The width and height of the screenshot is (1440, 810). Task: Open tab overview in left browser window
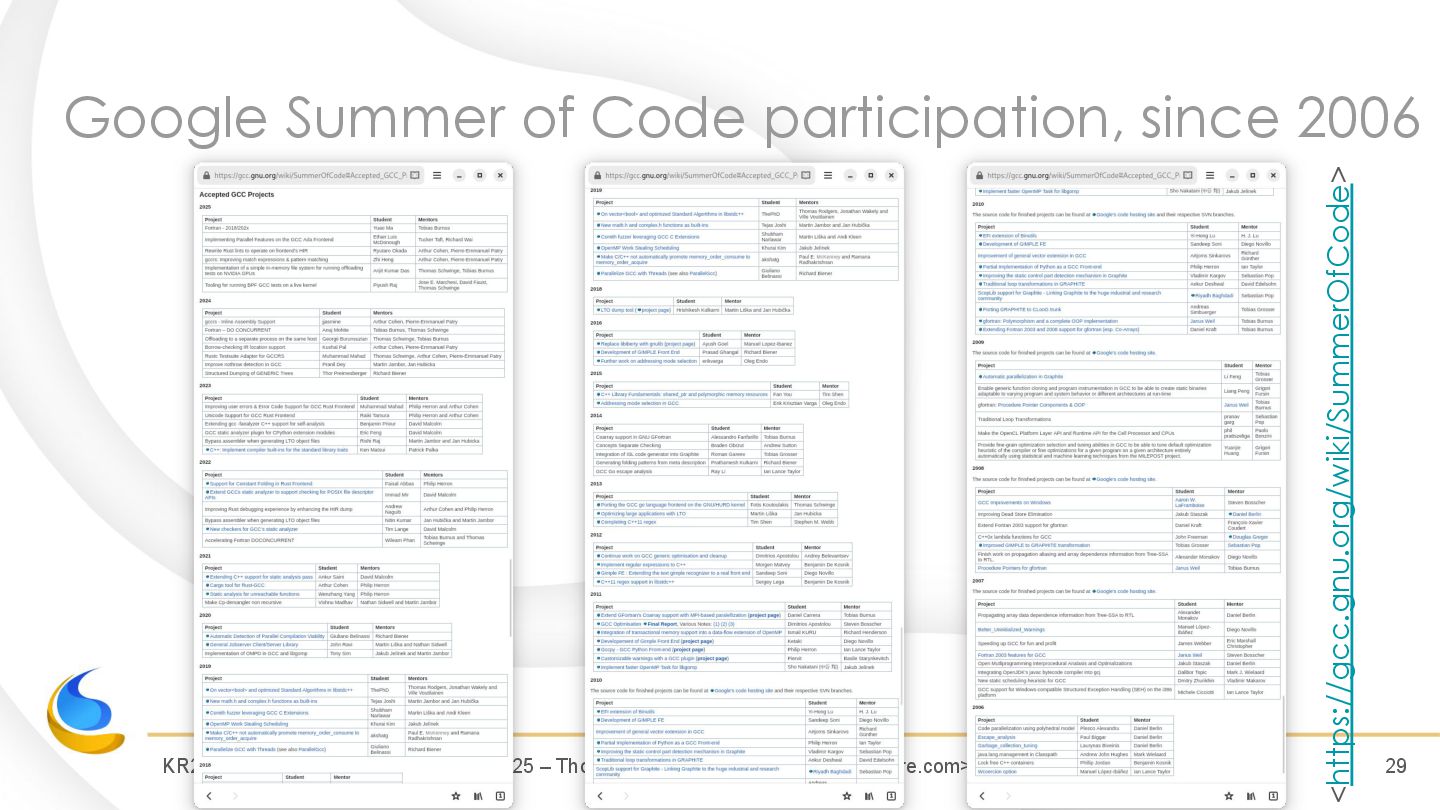[x=500, y=796]
